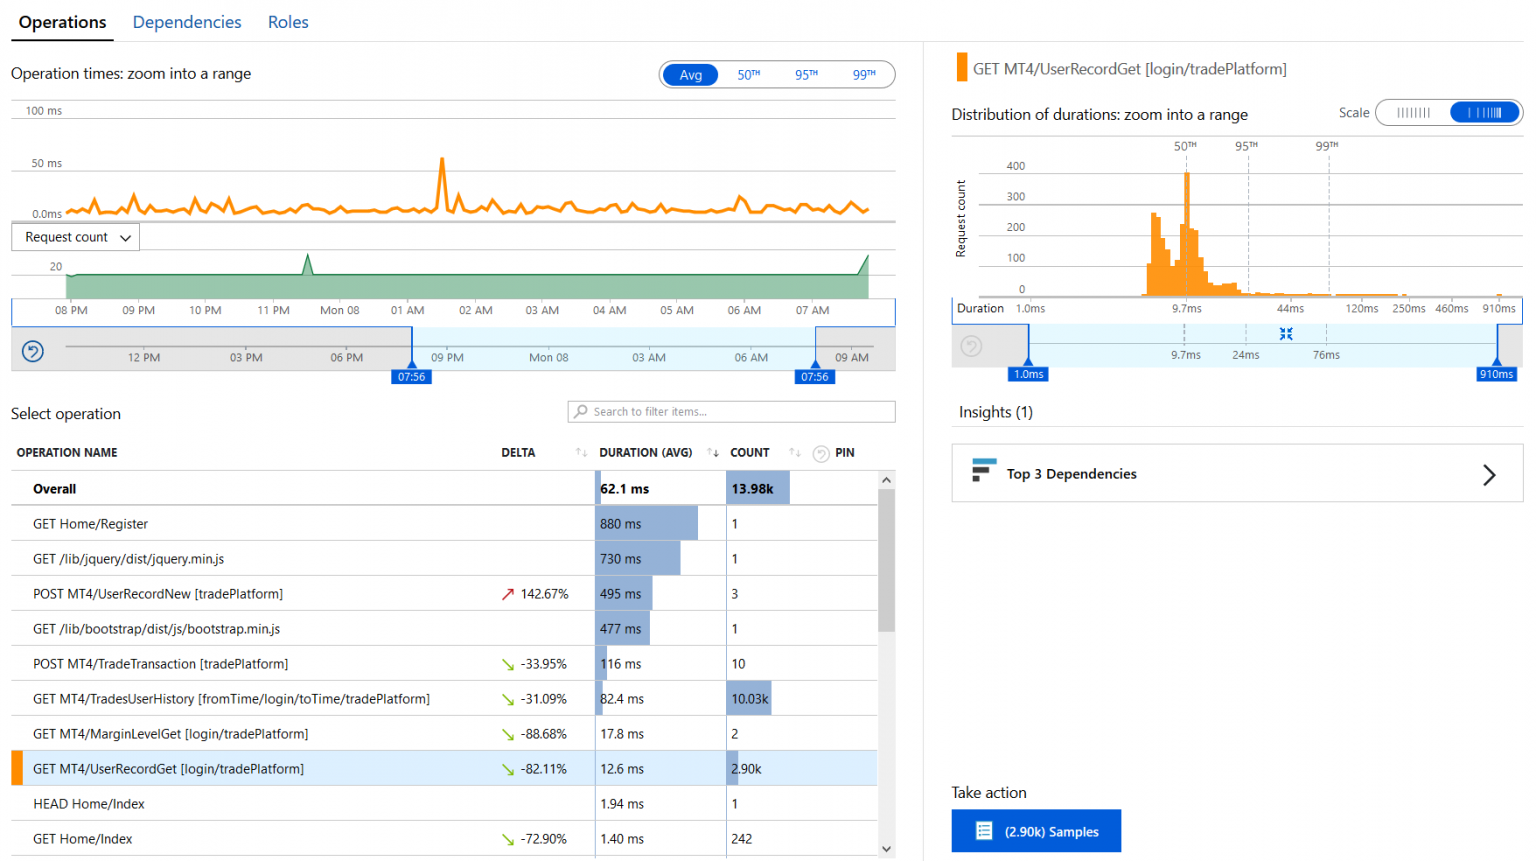The image size is (1536, 861).
Task: Click the circular refresh icon left of PIN
Action: (820, 452)
